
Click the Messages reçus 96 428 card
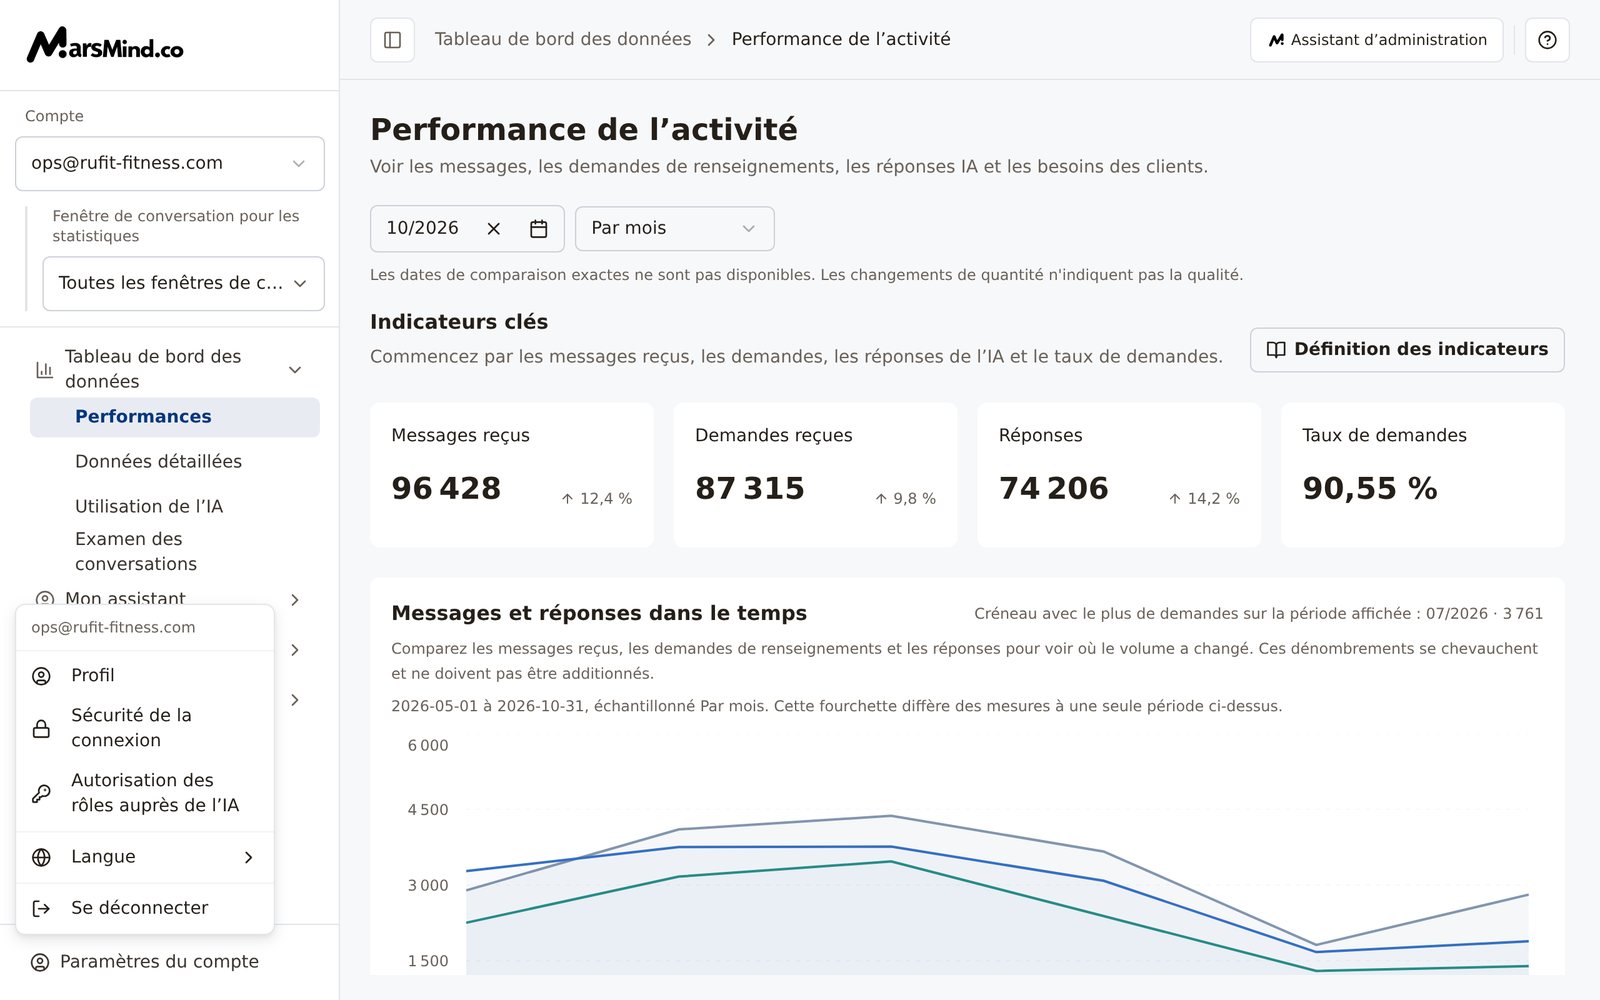coord(512,475)
